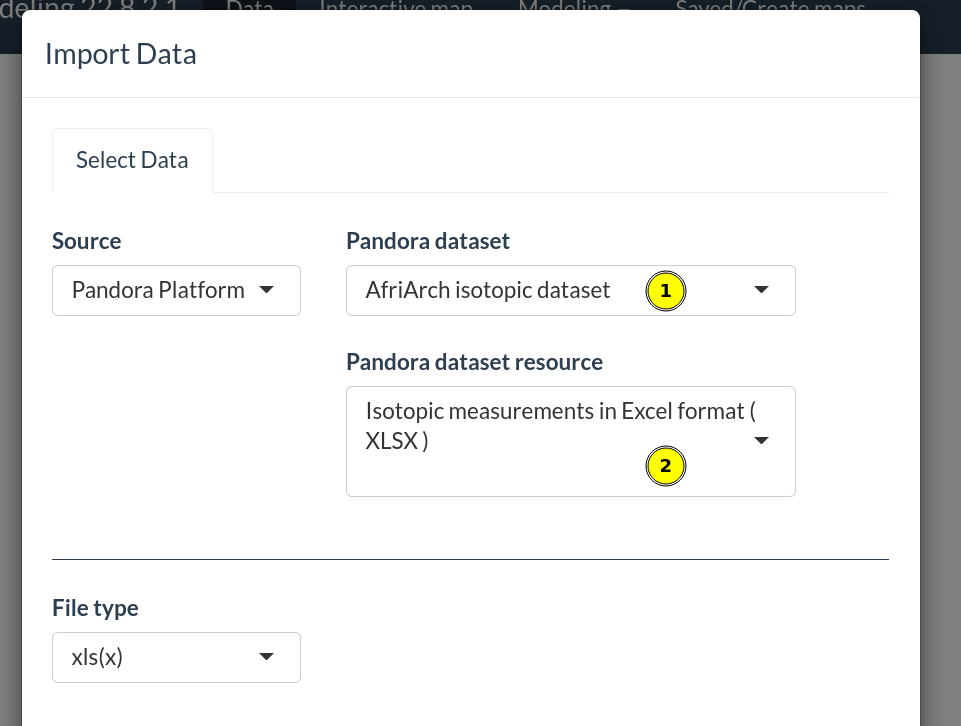Open the Saved/Create maps page
961x726 pixels.
pos(770,9)
